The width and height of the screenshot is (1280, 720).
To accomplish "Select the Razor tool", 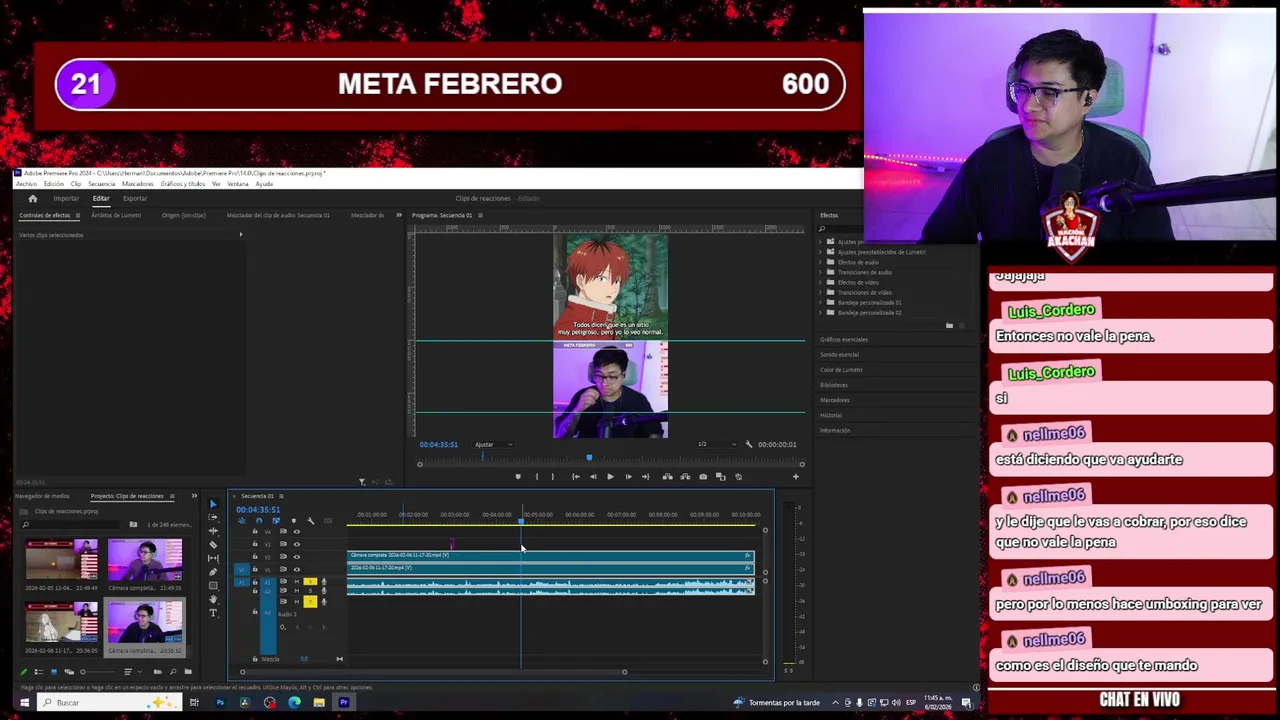I will pyautogui.click(x=213, y=544).
